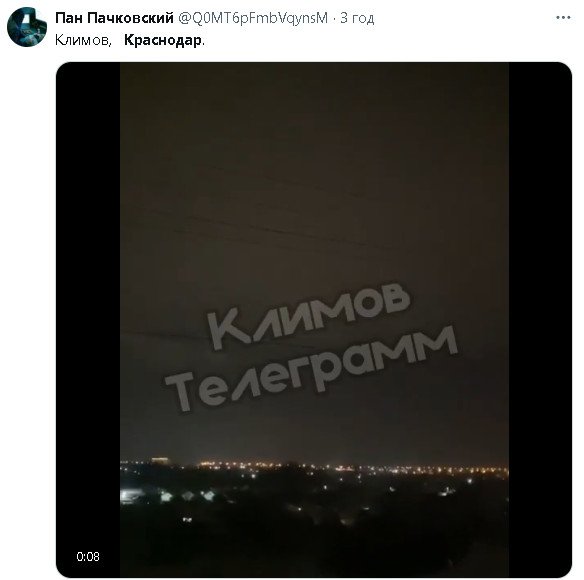Viewport: 584px width, 580px height.
Task: Click the author's round profile avatar
Action: (x=27, y=27)
